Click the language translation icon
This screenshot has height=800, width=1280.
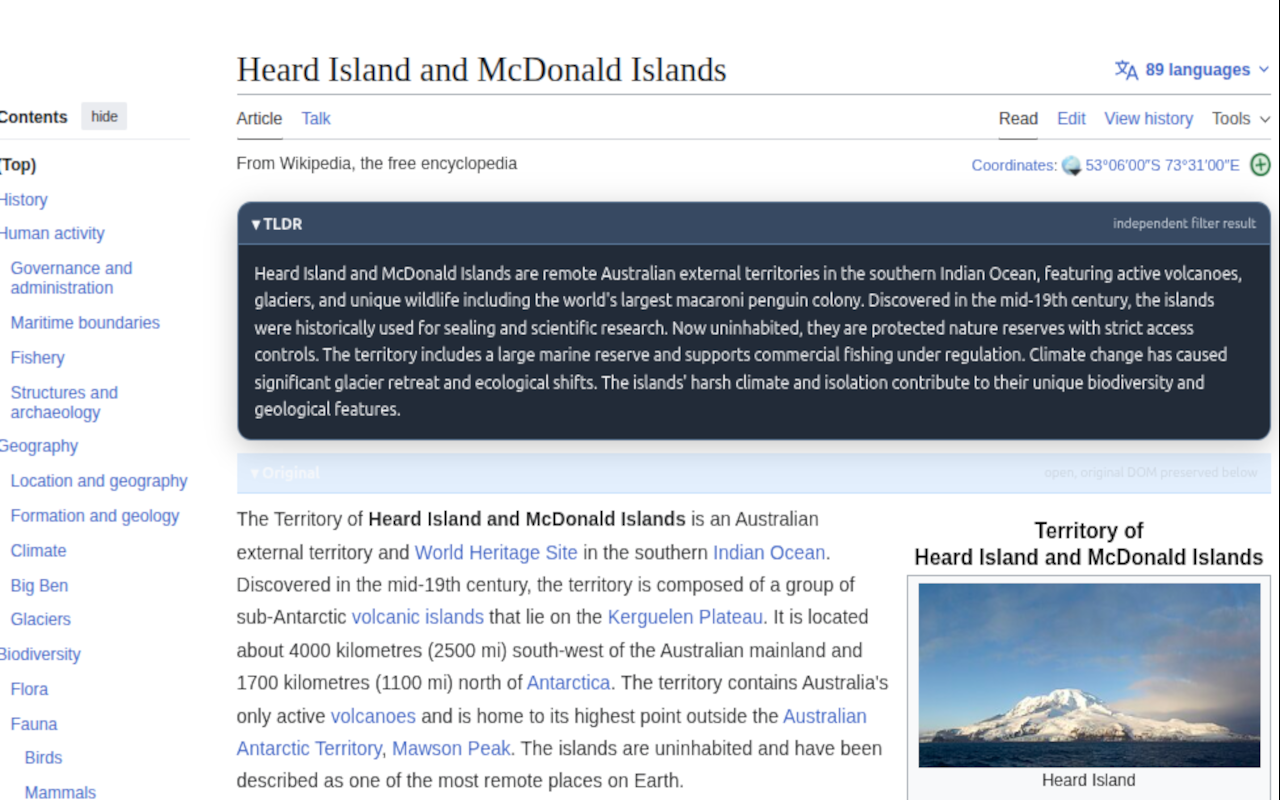tap(1126, 70)
